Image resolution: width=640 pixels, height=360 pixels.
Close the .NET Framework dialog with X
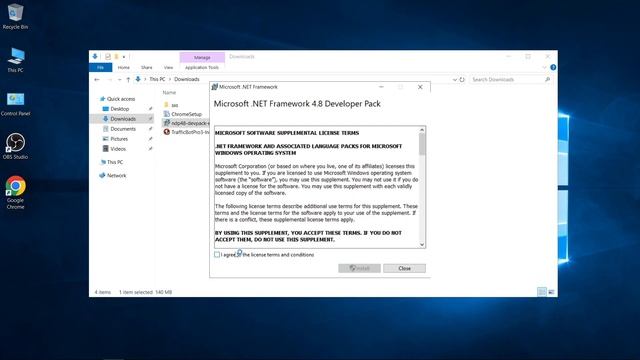pos(420,87)
